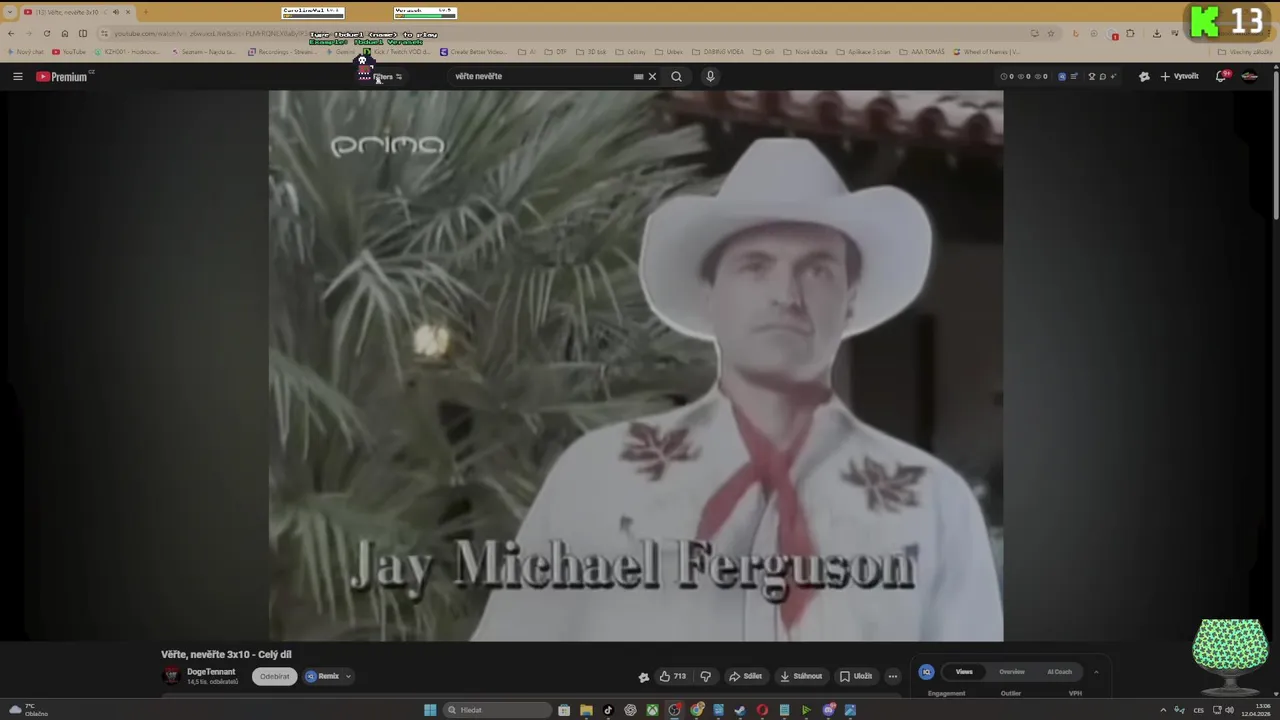
Task: Clear the search query with the X
Action: (652, 76)
